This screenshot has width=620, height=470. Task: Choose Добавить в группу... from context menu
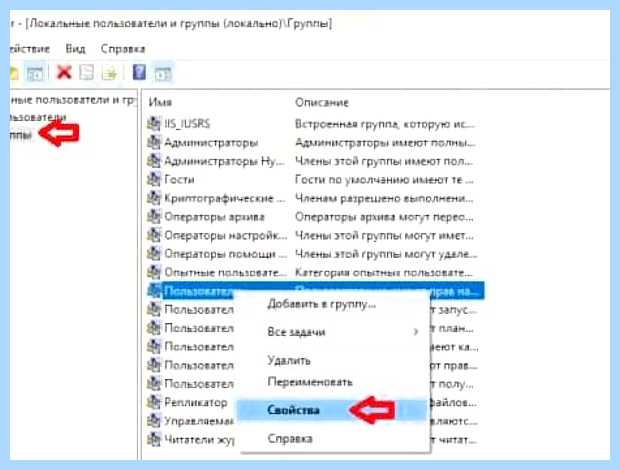pos(321,304)
